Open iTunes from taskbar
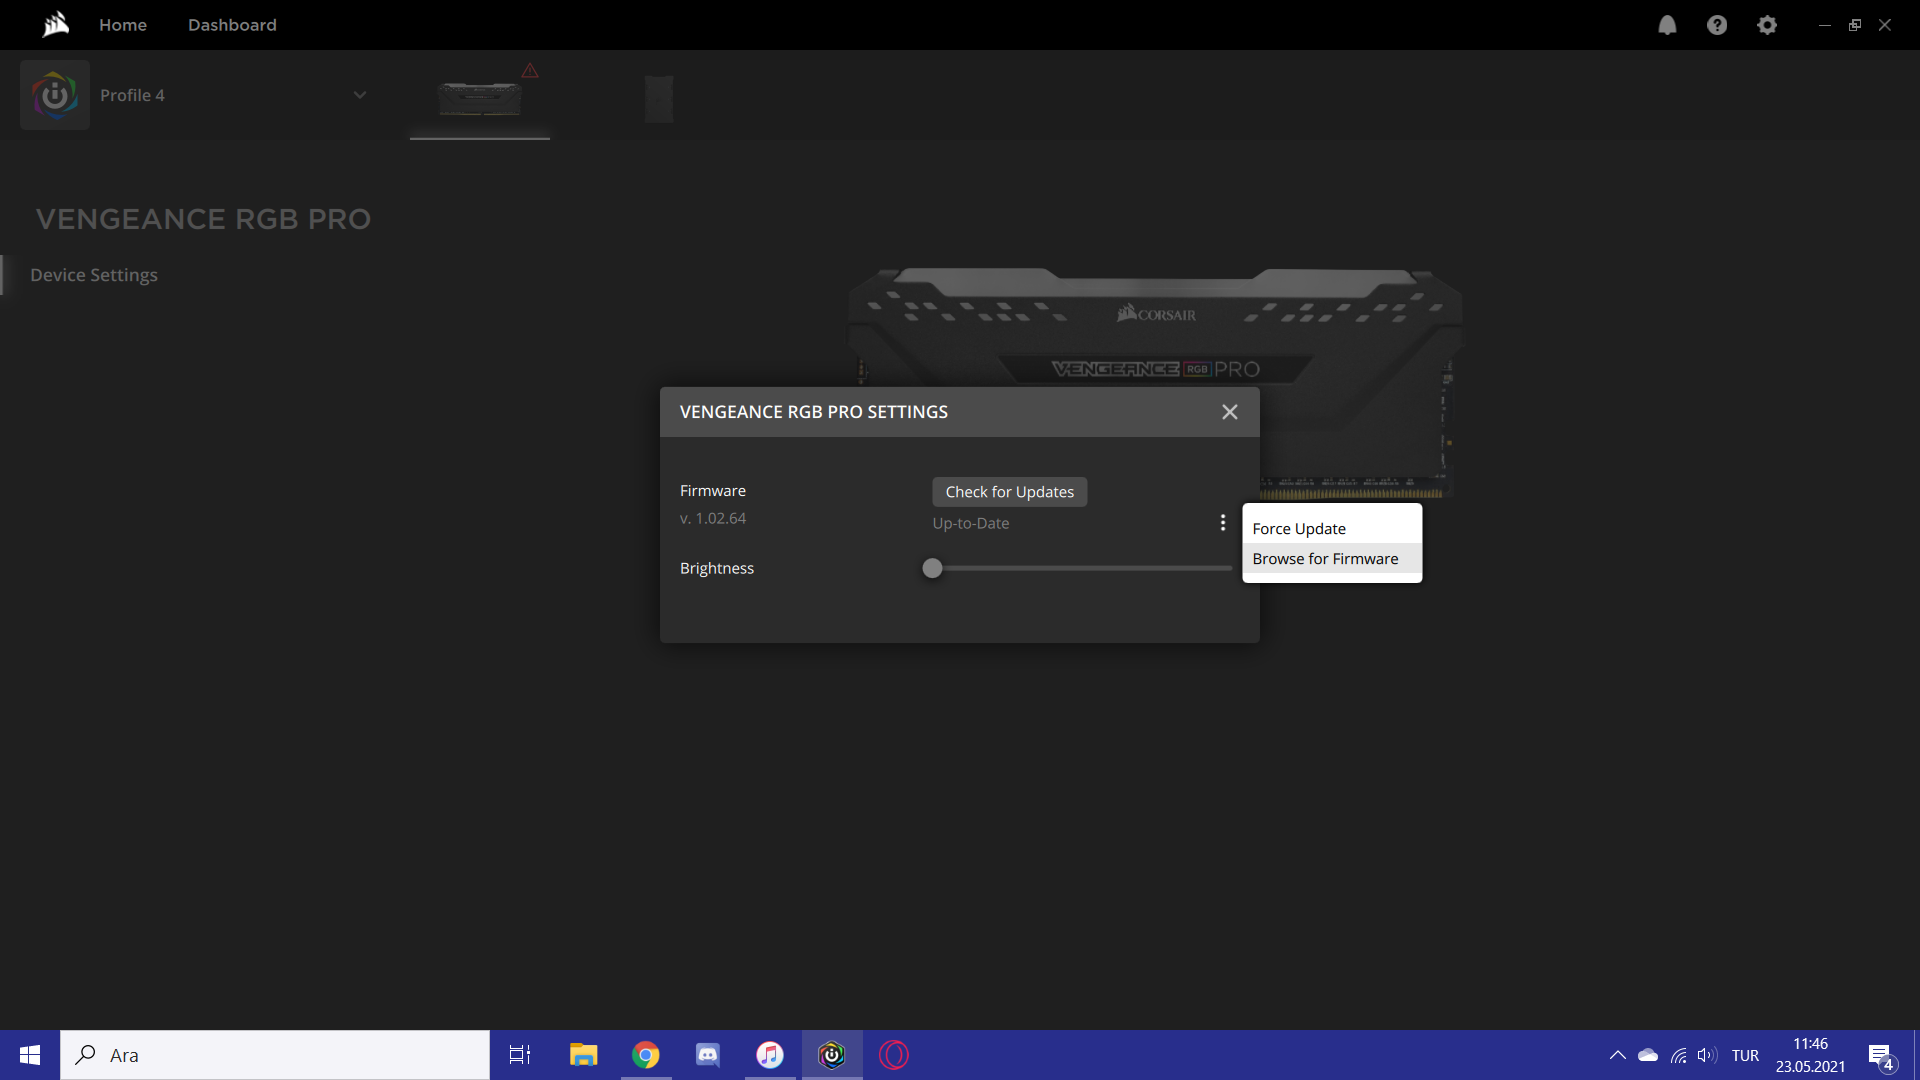1920x1080 pixels. point(770,1055)
